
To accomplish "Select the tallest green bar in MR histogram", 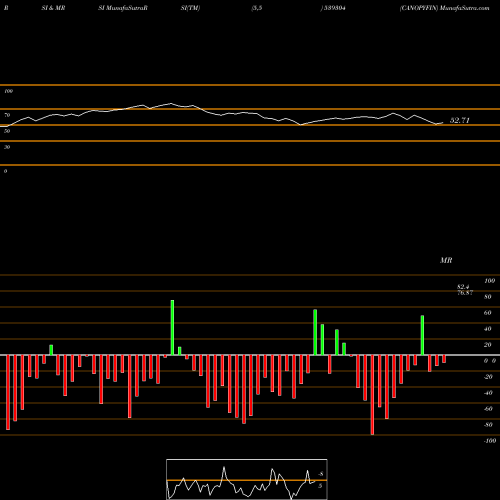I will [172, 328].
